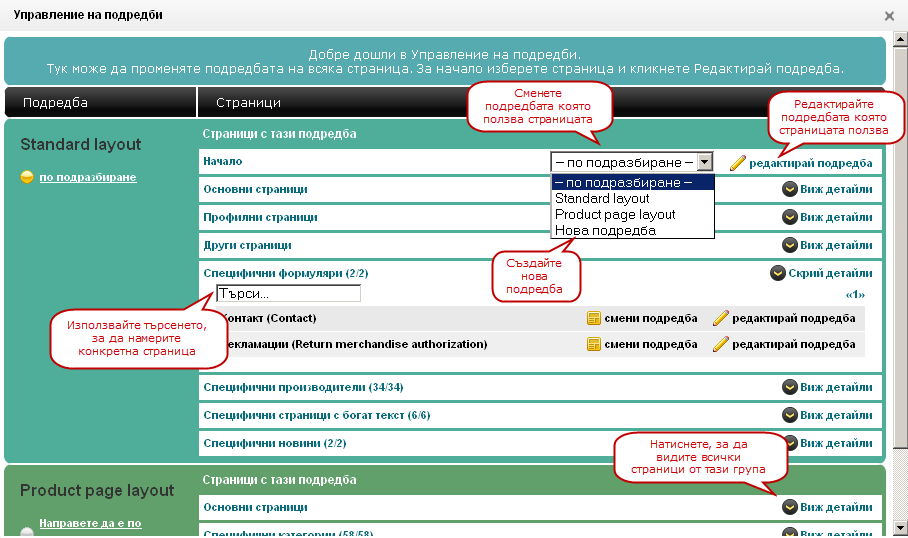Choose Product page layout from dropdown list
This screenshot has width=908, height=538.
click(615, 215)
